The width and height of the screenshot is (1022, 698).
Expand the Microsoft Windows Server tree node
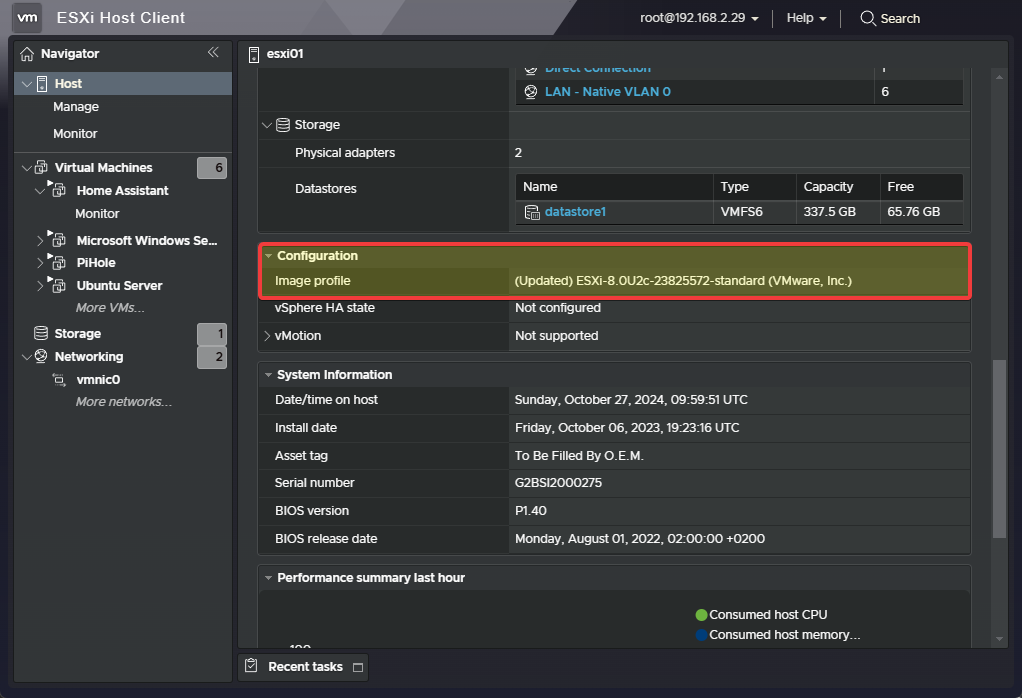[x=40, y=240]
